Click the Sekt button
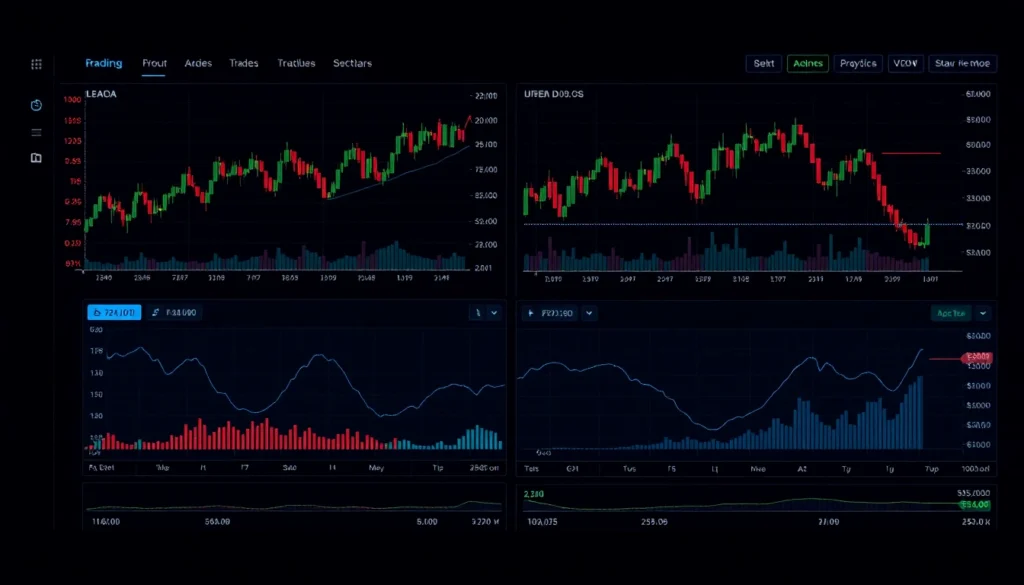The width and height of the screenshot is (1024, 585). pyautogui.click(x=764, y=64)
